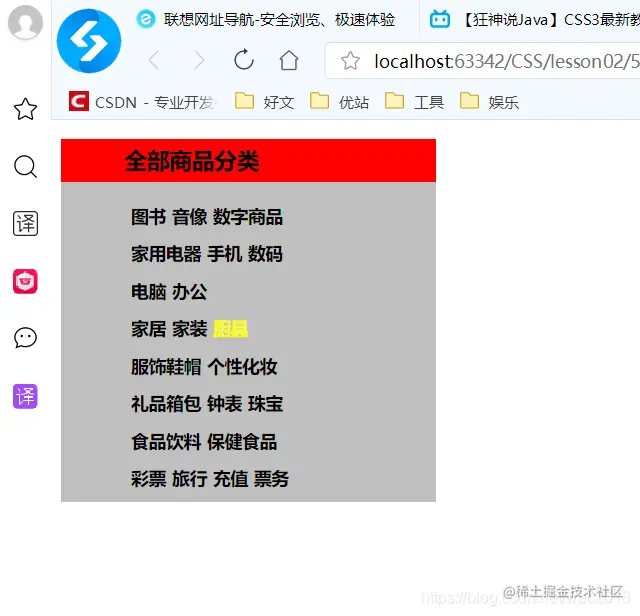Go back with the left arrow
This screenshot has width=640, height=616.
[154, 60]
